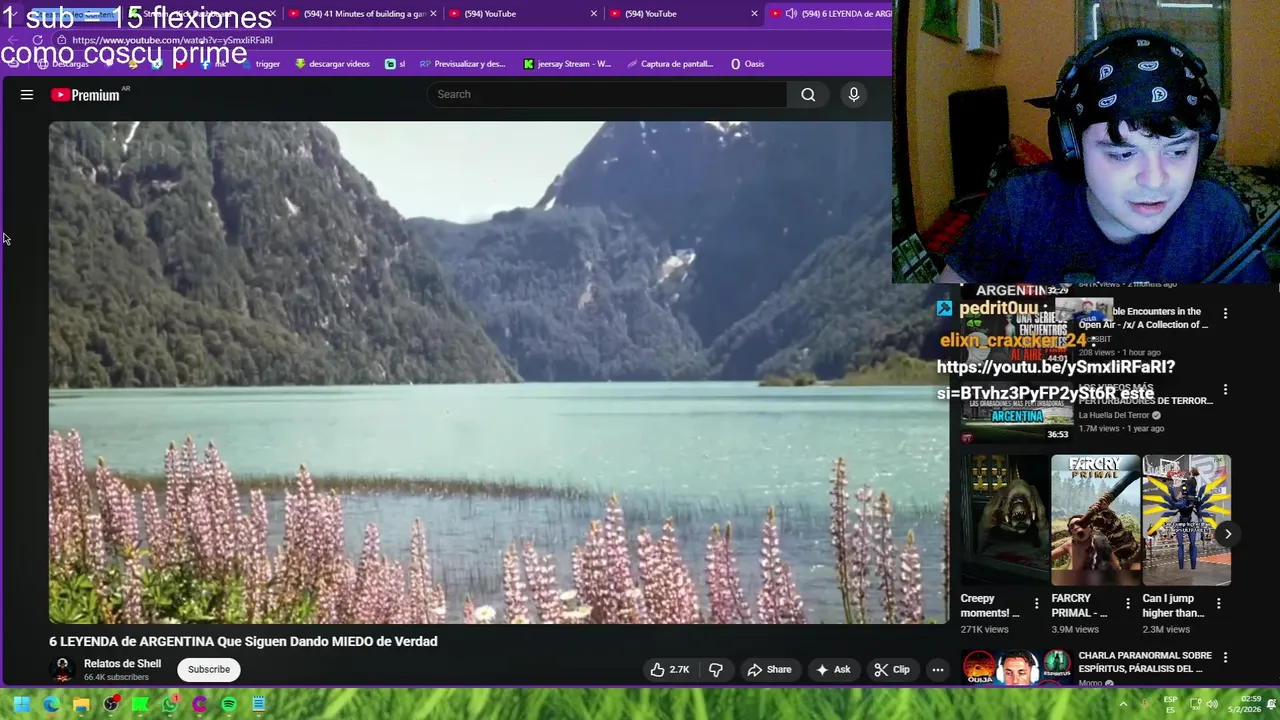Click the magnifying glass search button
This screenshot has width=1280, height=720.
pyautogui.click(x=808, y=94)
